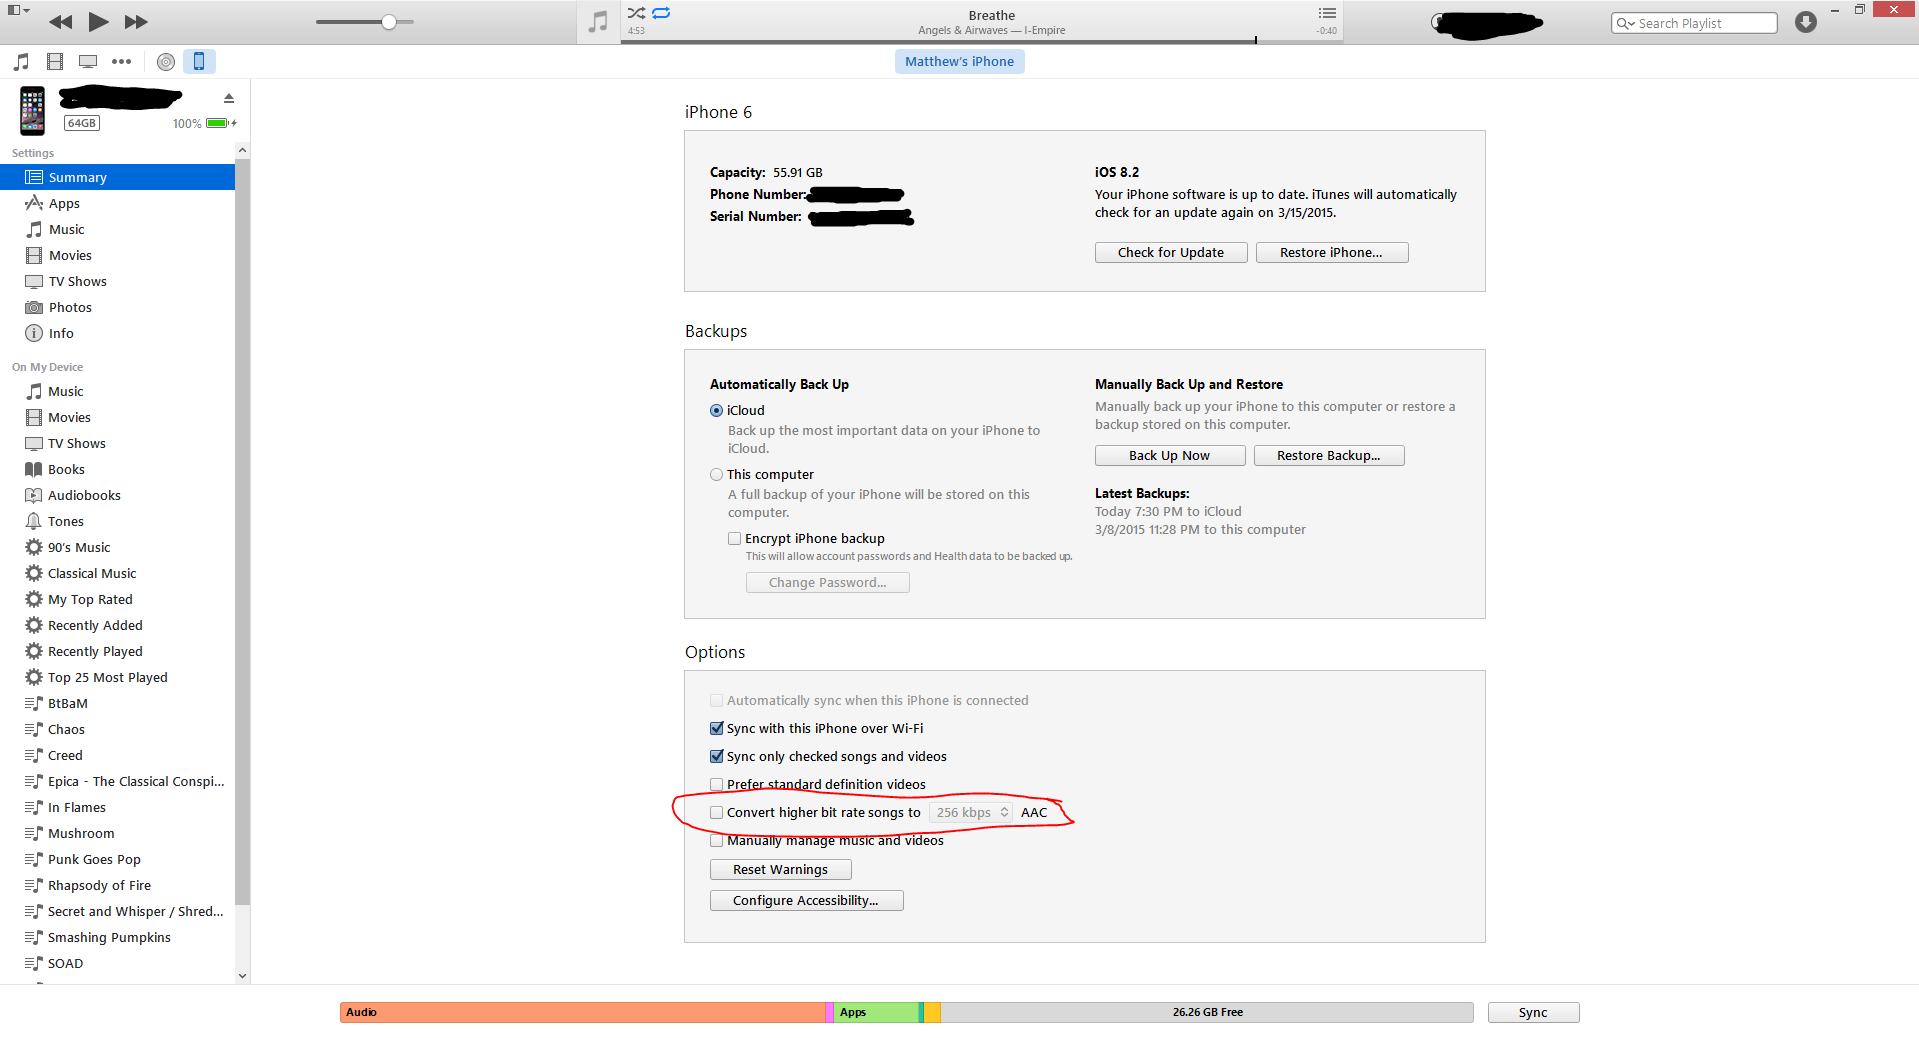Click Reset Warnings
The width and height of the screenshot is (1919, 1038).
[x=781, y=870]
